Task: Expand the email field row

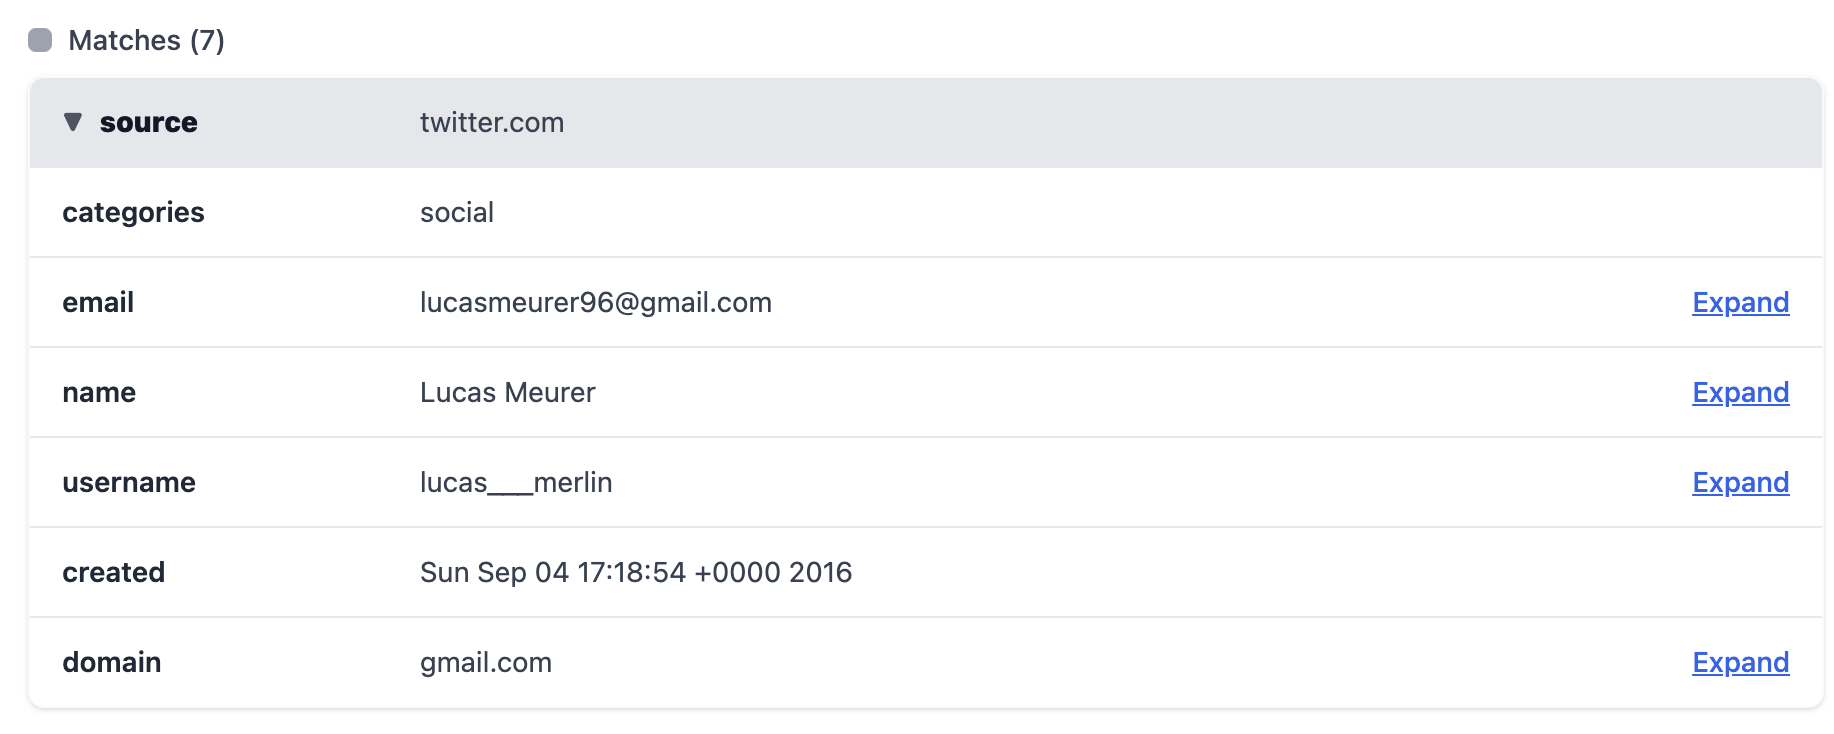Action: (1740, 302)
